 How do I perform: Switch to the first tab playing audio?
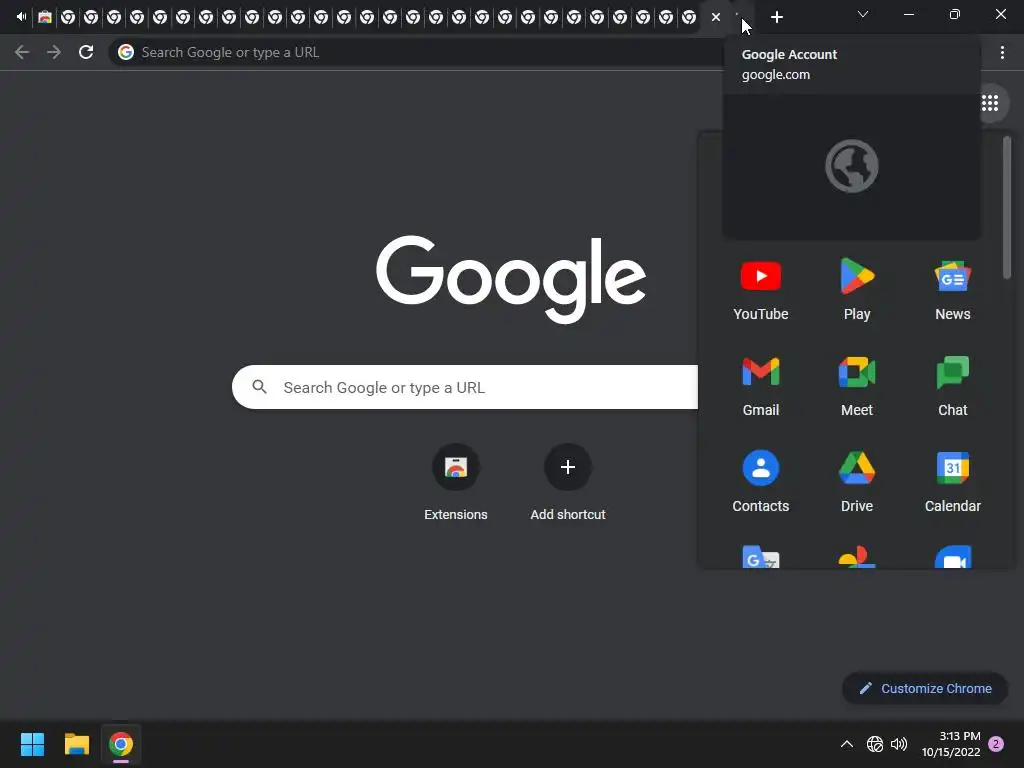coord(22,17)
